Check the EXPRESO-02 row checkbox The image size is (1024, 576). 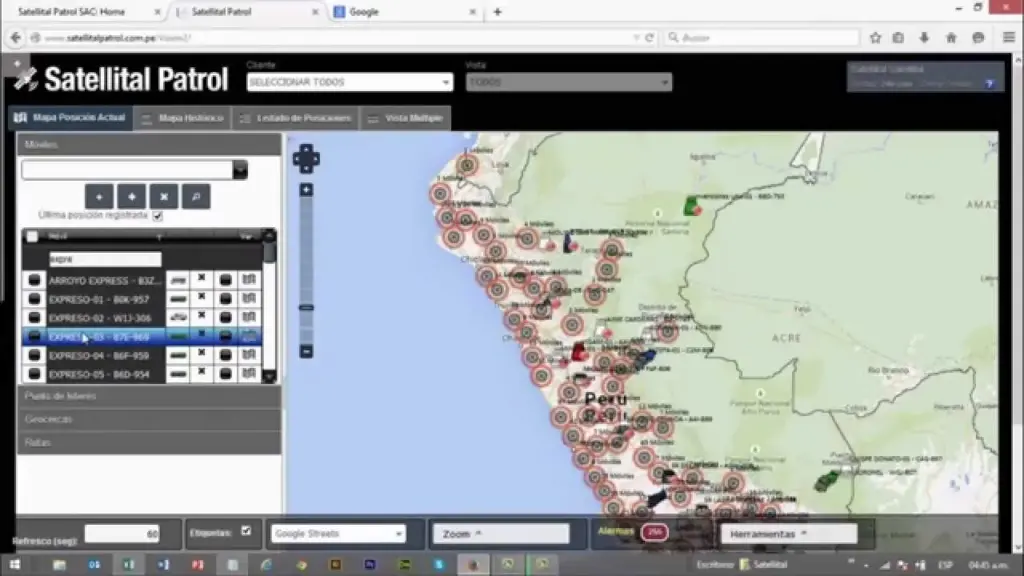tap(34, 318)
